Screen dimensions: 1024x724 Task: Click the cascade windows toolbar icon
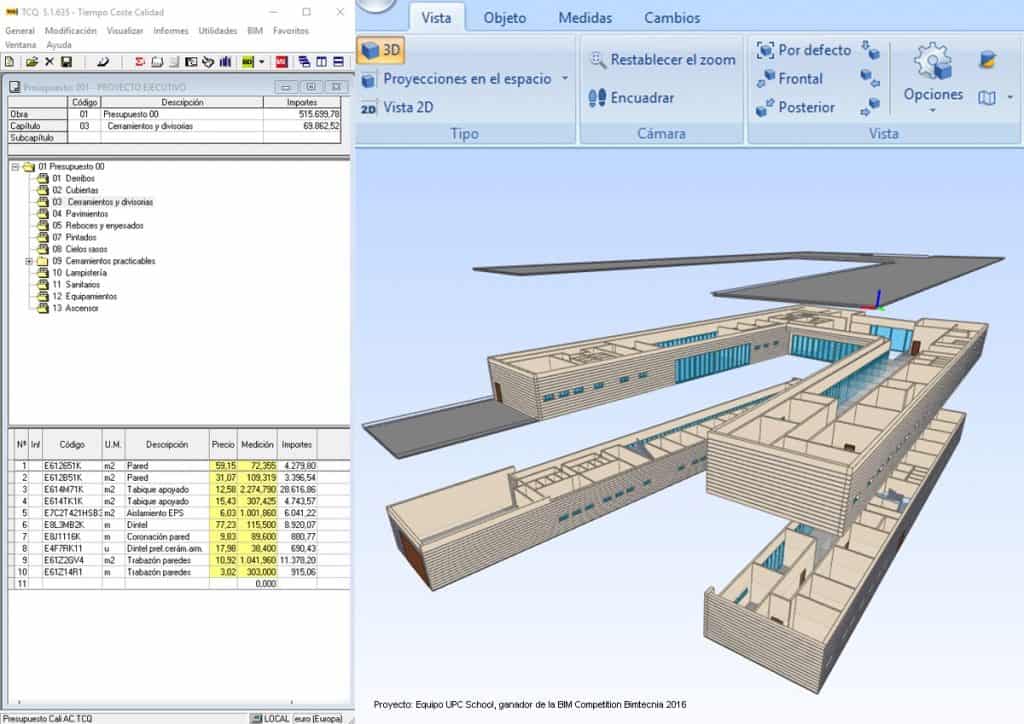pyautogui.click(x=304, y=62)
